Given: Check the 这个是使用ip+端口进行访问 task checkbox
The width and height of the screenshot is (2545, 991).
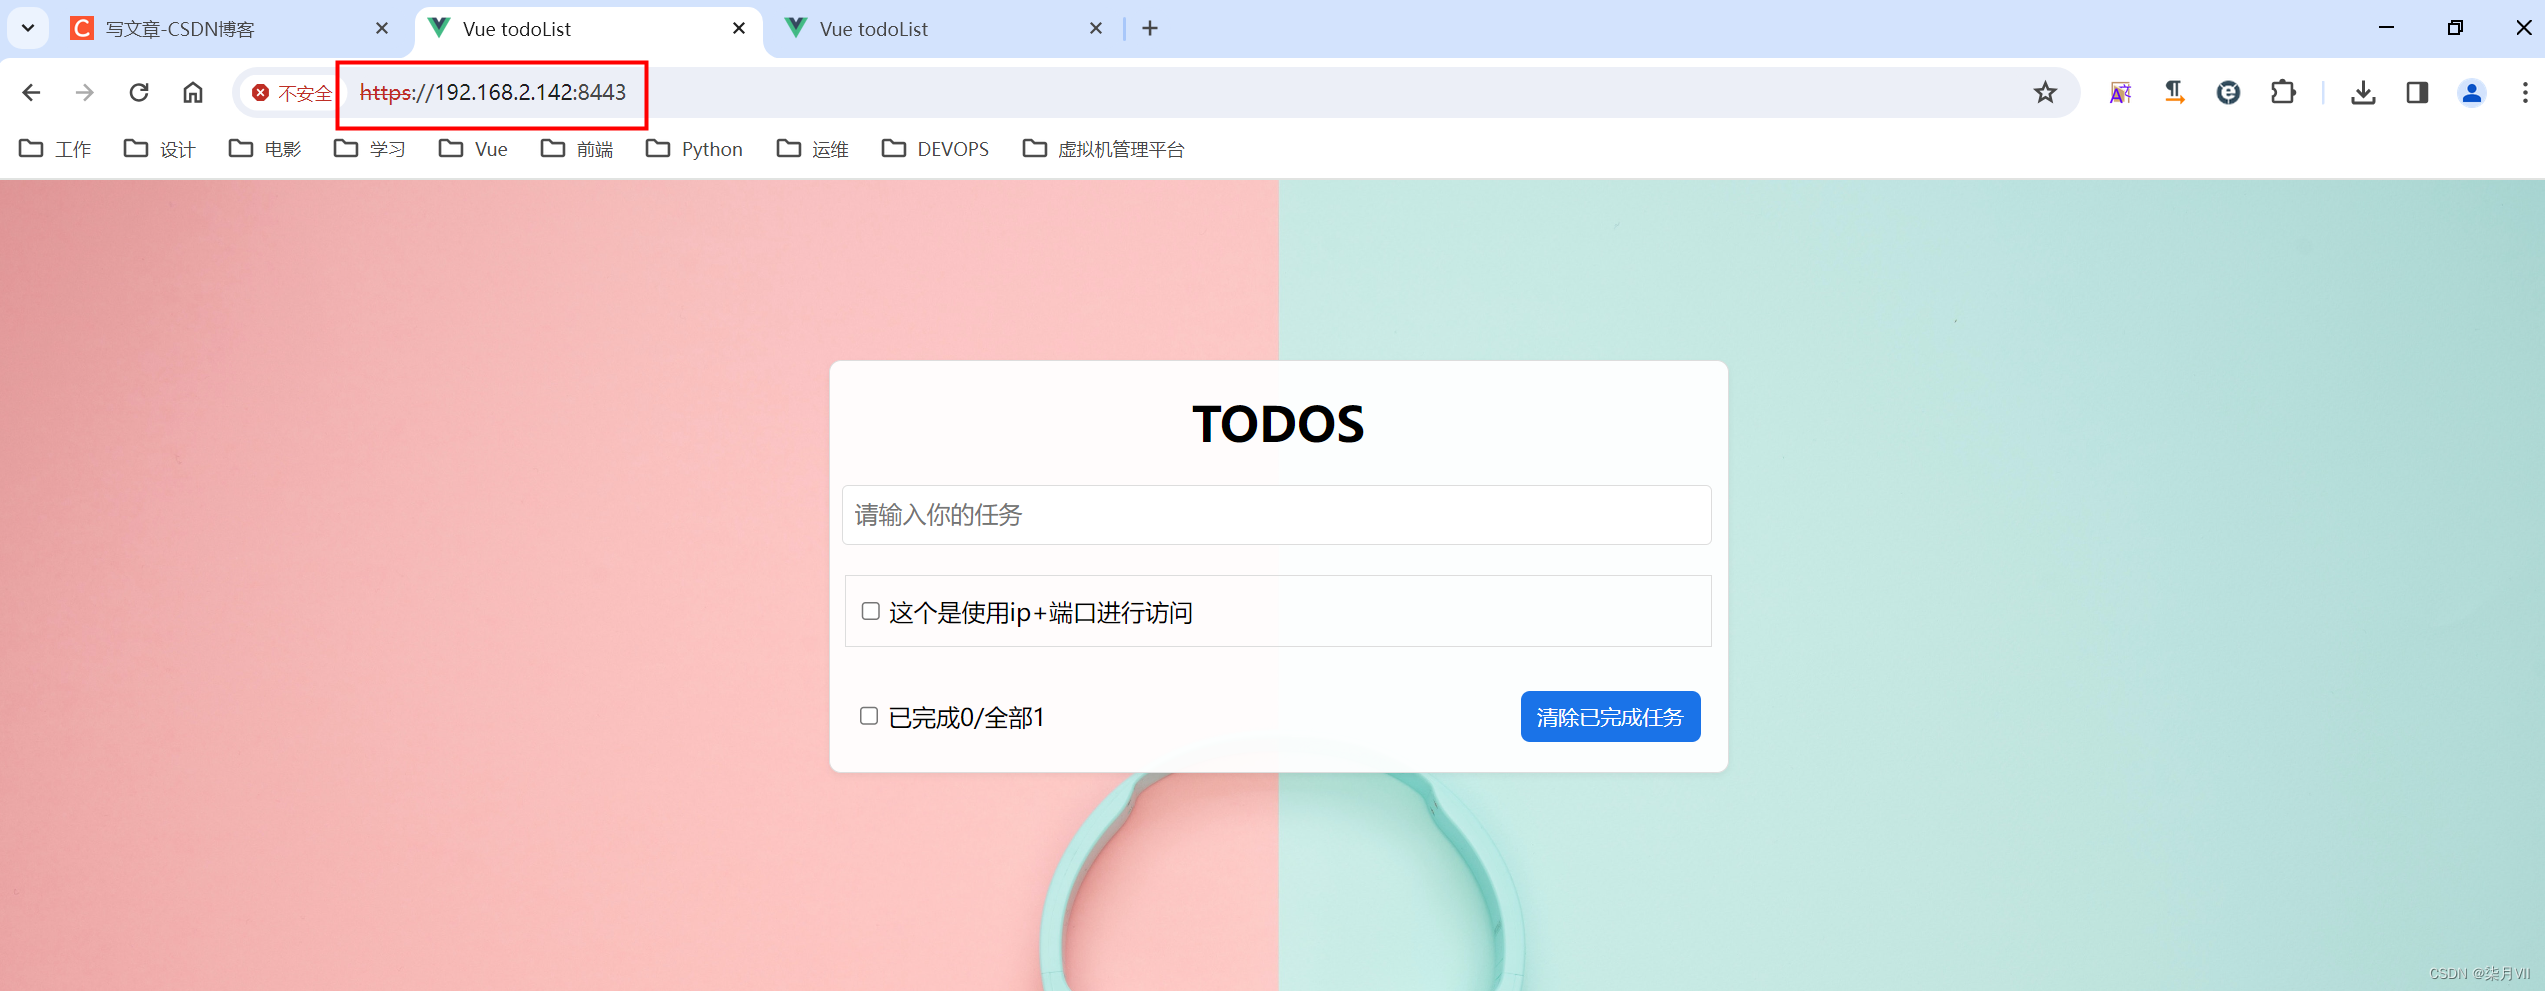Looking at the screenshot, I should tap(870, 611).
